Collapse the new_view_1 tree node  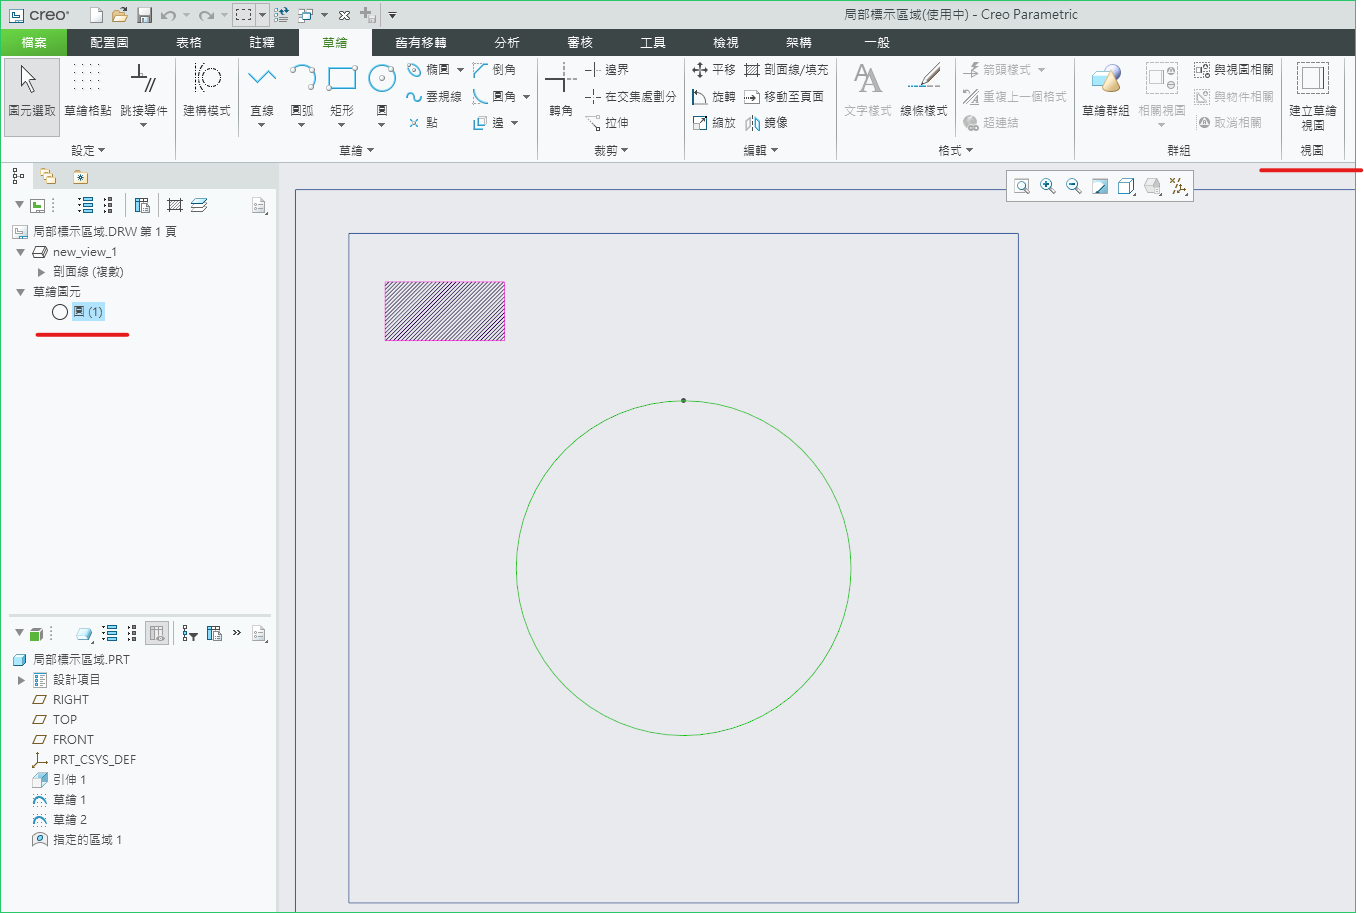click(x=21, y=252)
